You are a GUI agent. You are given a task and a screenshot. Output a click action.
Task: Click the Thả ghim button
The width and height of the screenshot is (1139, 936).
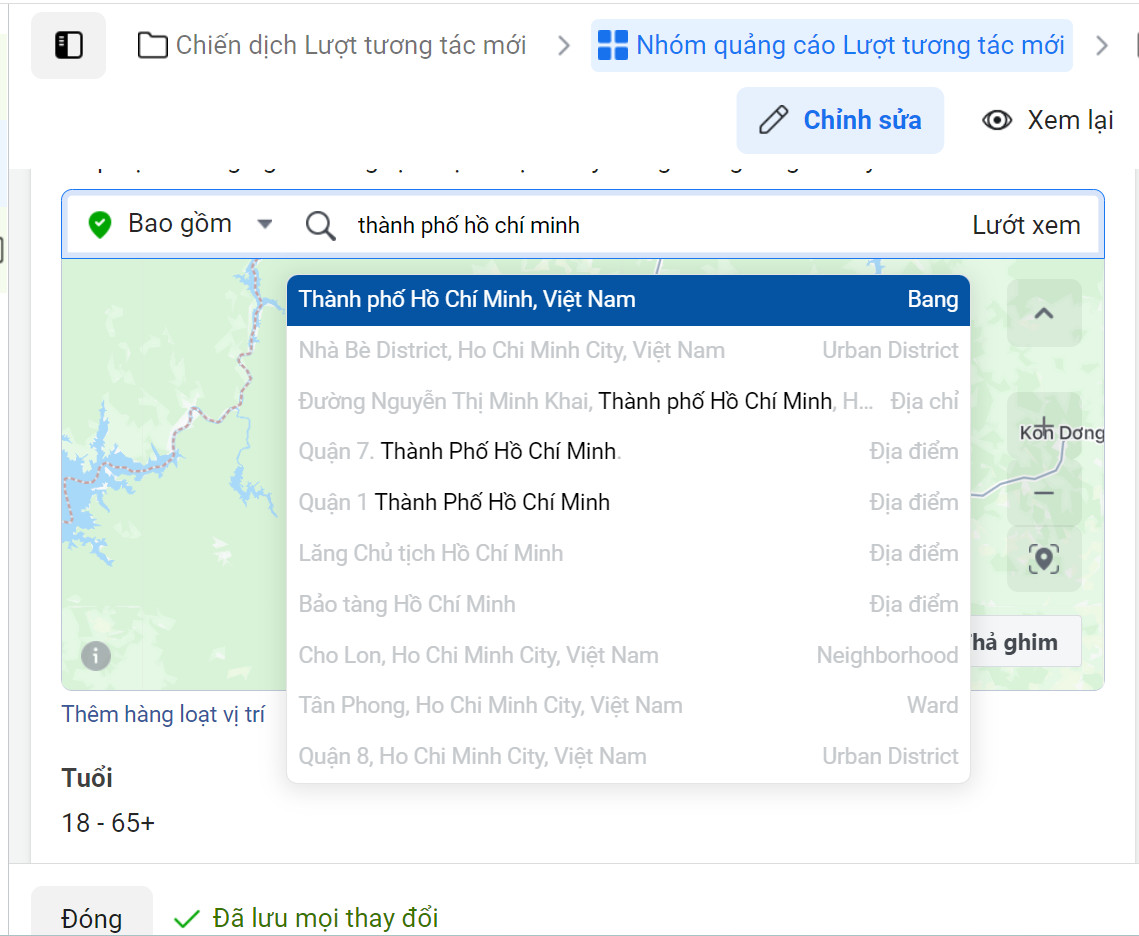tap(1024, 642)
